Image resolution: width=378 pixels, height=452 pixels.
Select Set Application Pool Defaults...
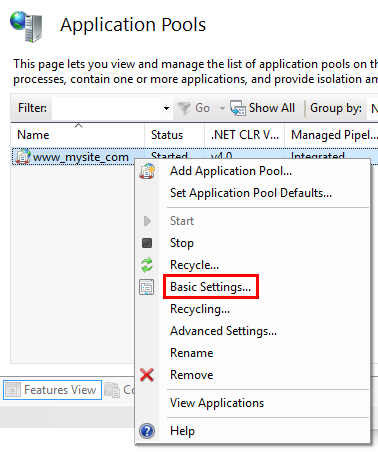tap(251, 193)
